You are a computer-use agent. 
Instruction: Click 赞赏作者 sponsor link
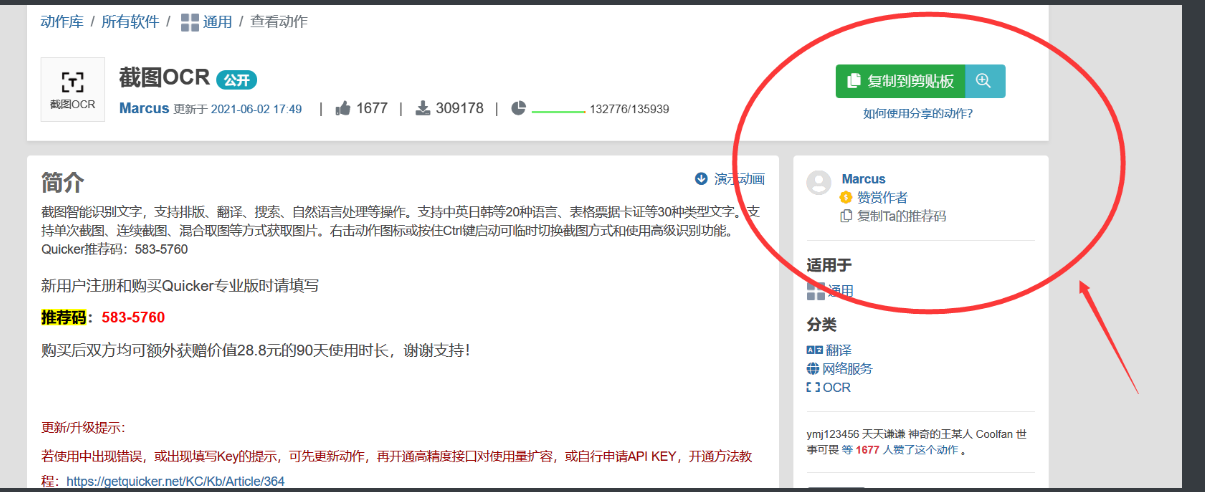(x=882, y=197)
